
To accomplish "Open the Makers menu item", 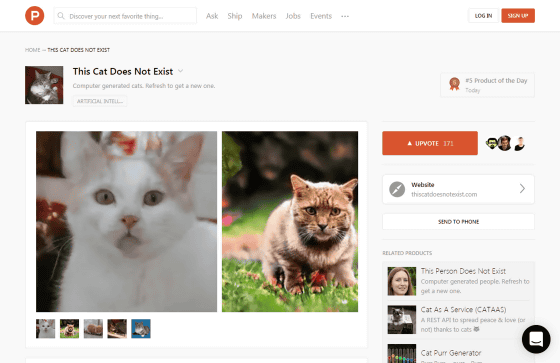I will 264,16.
